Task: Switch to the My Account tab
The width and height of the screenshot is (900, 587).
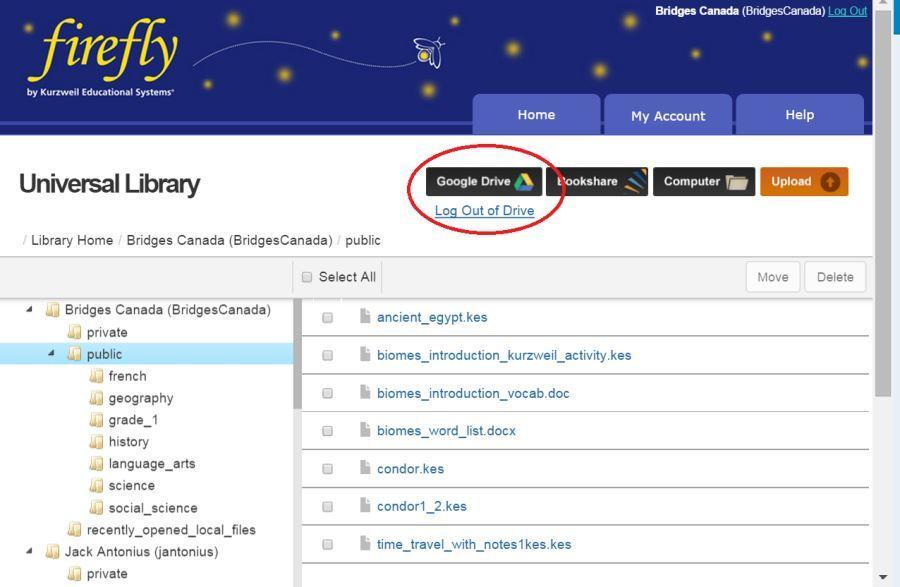Action: click(x=668, y=116)
